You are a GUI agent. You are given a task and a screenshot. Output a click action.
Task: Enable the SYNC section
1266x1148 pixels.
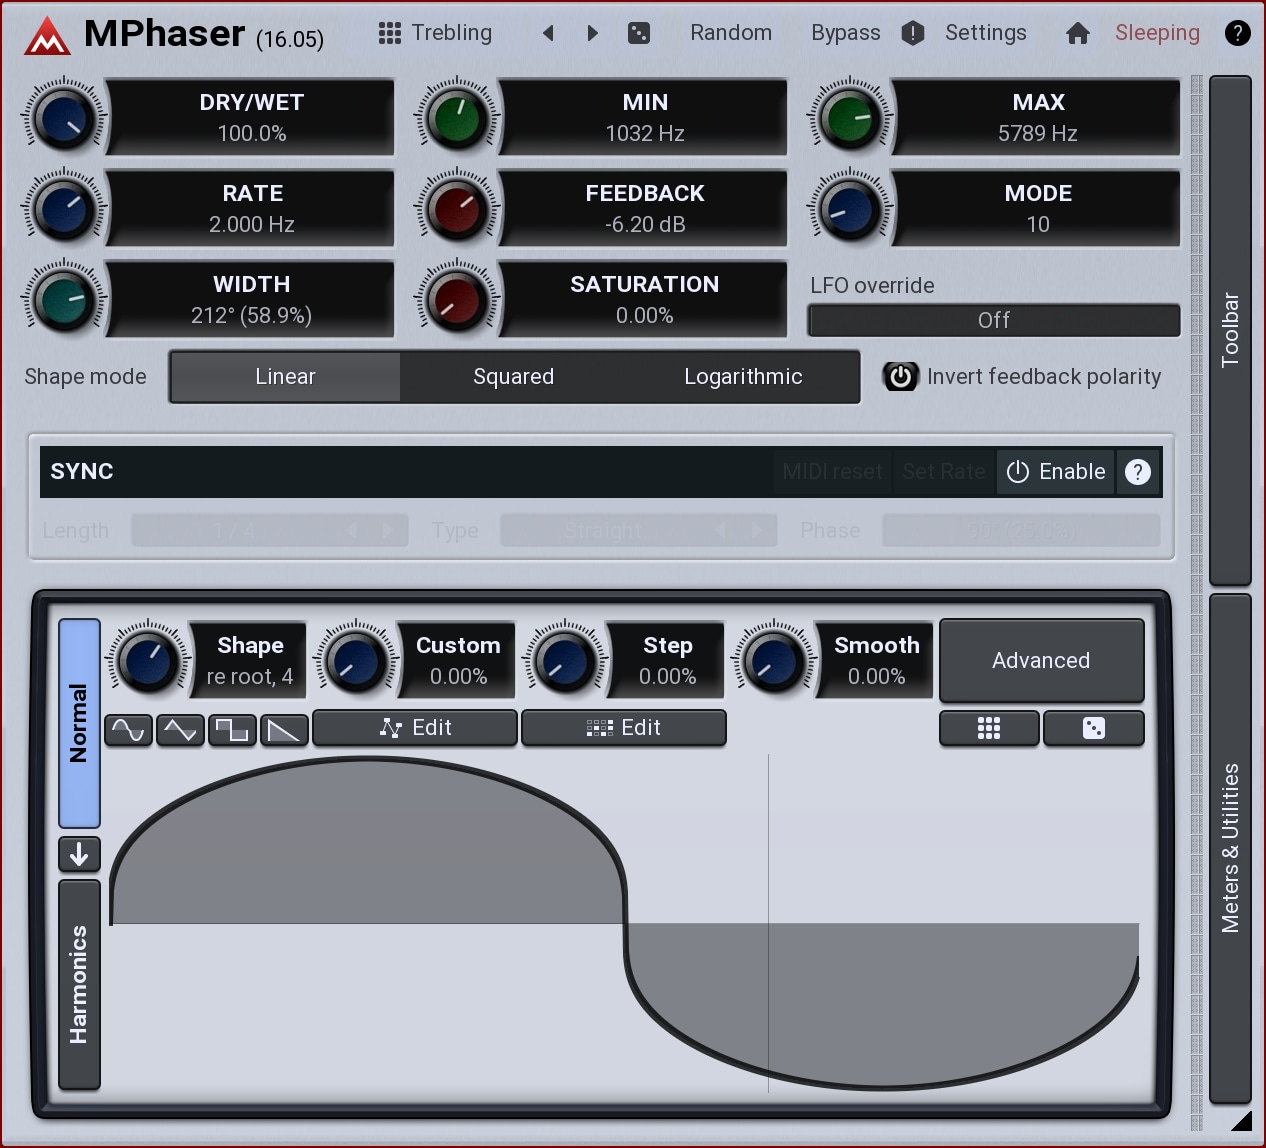[1056, 471]
